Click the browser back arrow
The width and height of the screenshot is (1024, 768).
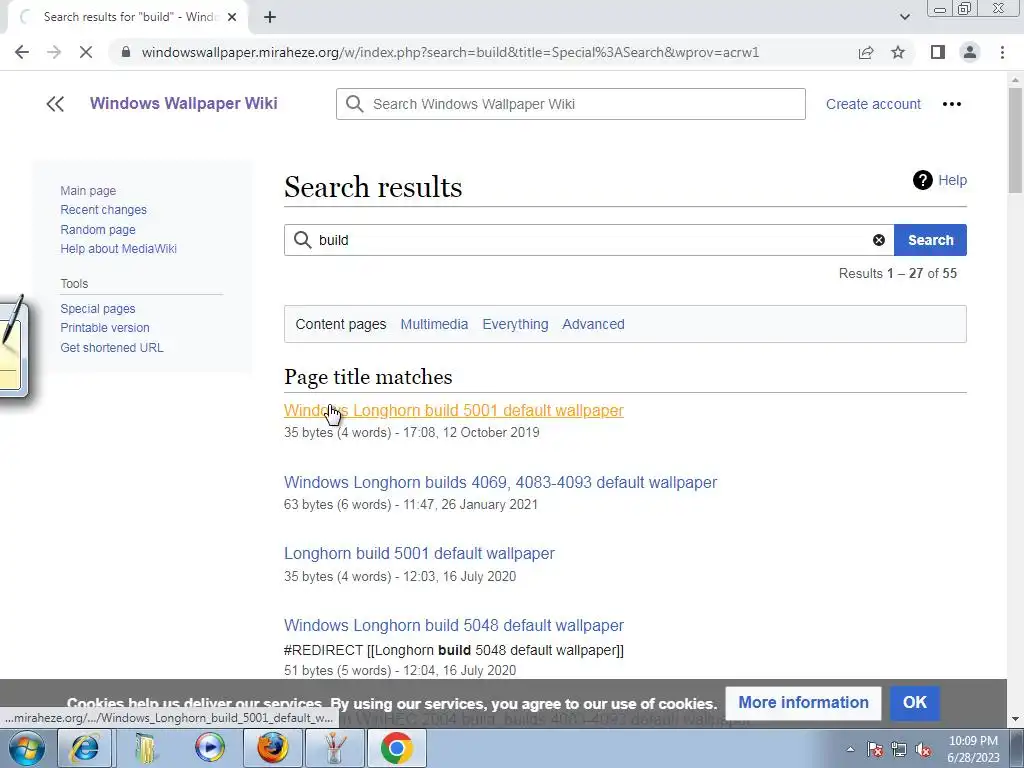(22, 52)
